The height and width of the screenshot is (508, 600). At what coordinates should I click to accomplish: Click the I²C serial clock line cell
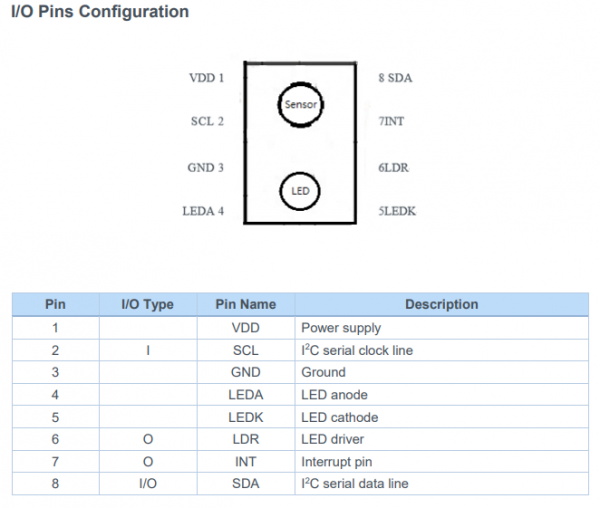(x=357, y=350)
